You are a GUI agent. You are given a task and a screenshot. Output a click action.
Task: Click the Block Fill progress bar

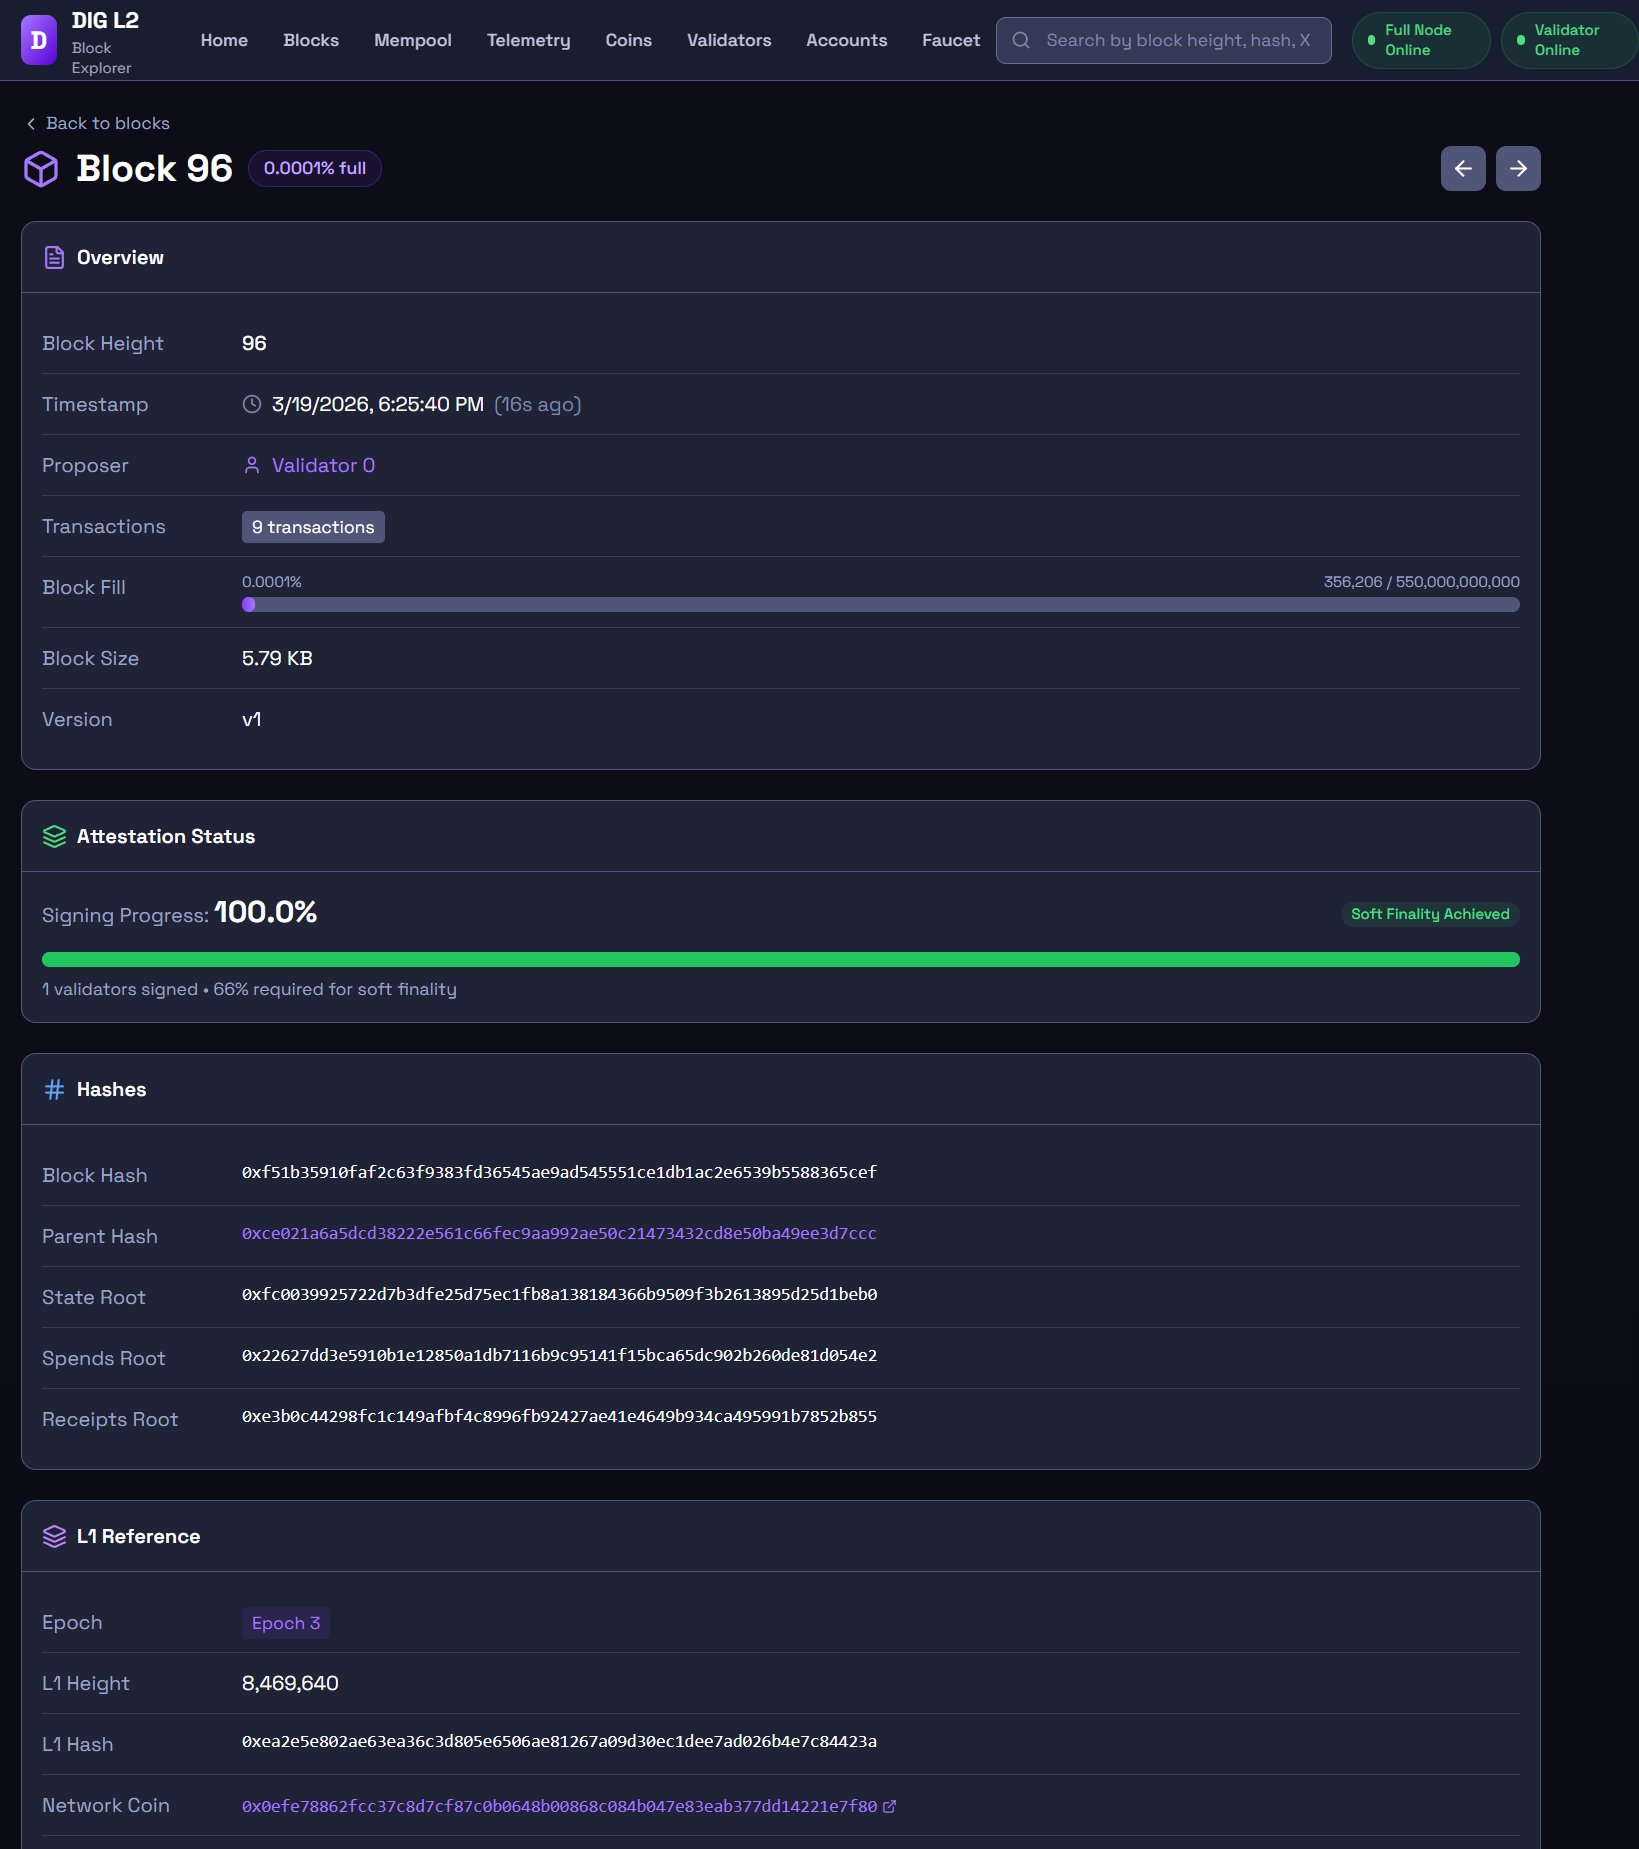point(880,604)
